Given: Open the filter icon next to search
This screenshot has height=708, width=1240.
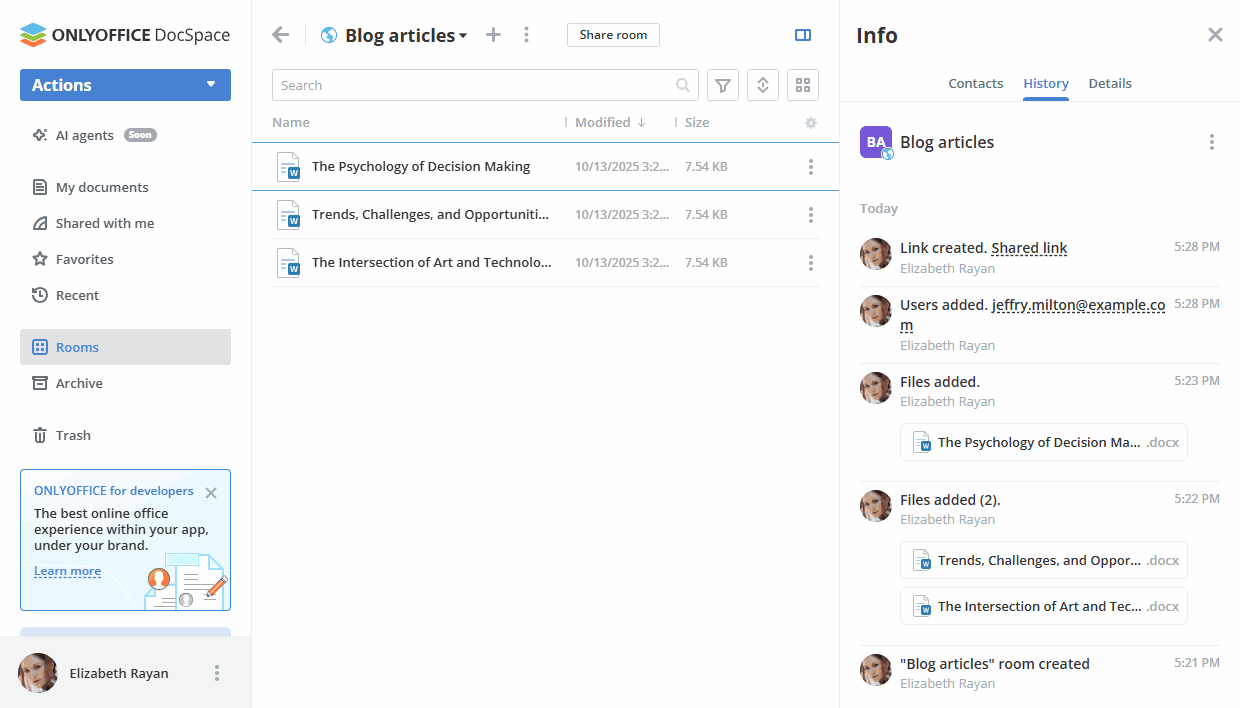Looking at the screenshot, I should (723, 86).
